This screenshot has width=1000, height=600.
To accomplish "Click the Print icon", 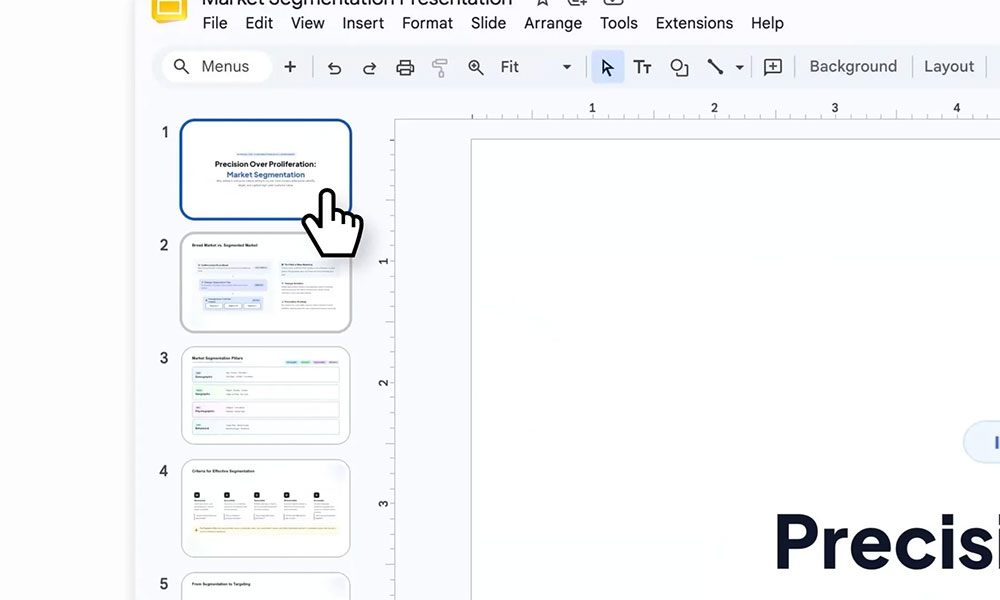I will [x=405, y=67].
